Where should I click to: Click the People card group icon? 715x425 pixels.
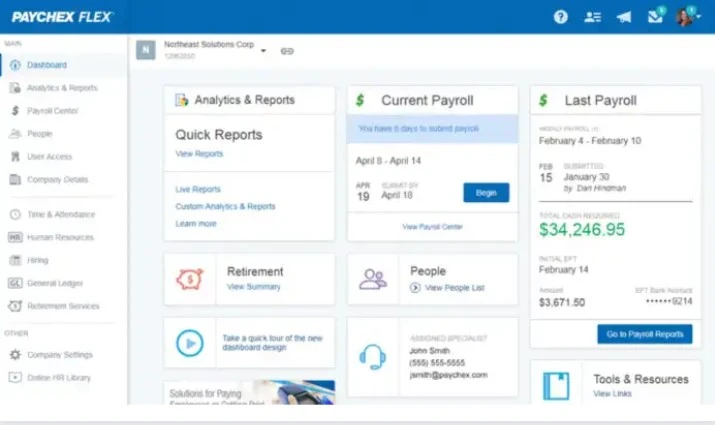373,279
